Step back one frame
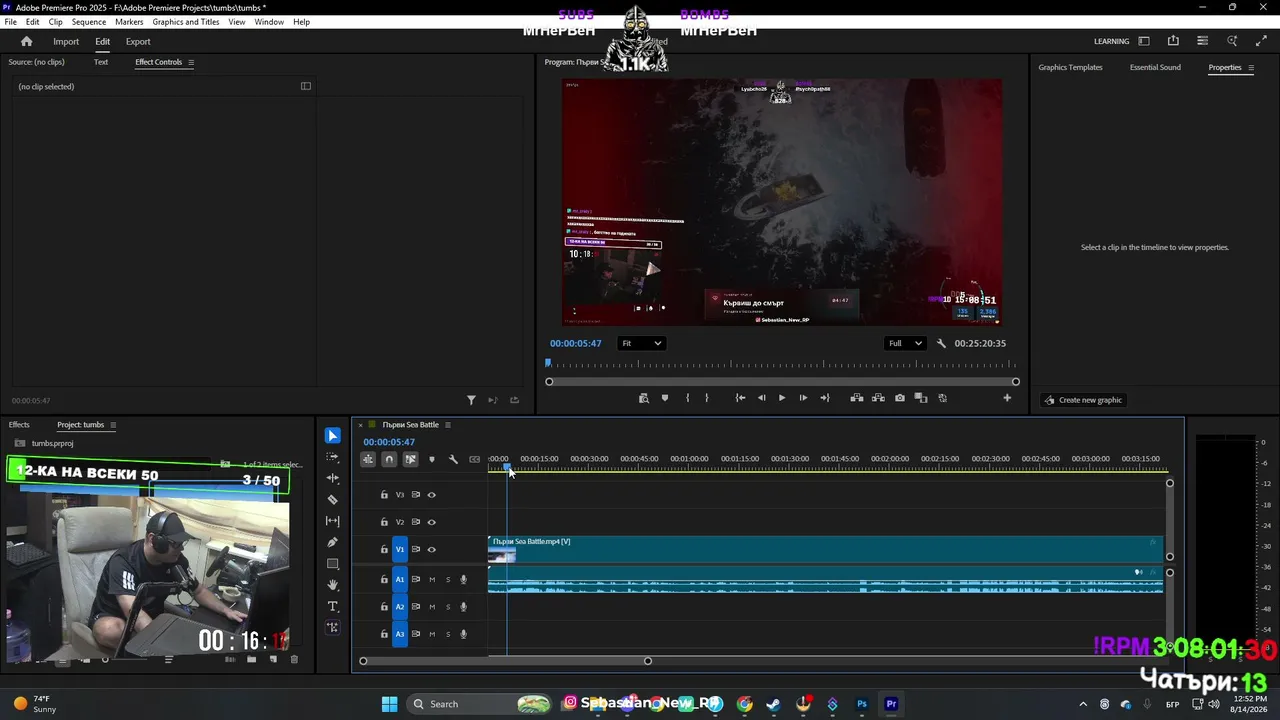Viewport: 1280px width, 720px height. pos(761,398)
